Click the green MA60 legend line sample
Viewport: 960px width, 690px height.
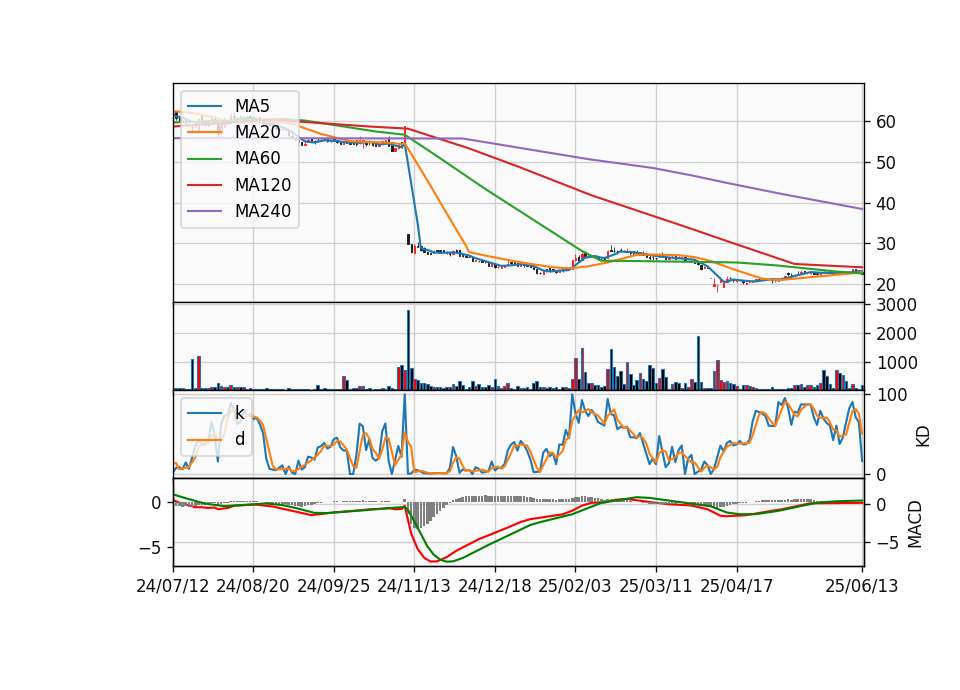pyautogui.click(x=205, y=159)
